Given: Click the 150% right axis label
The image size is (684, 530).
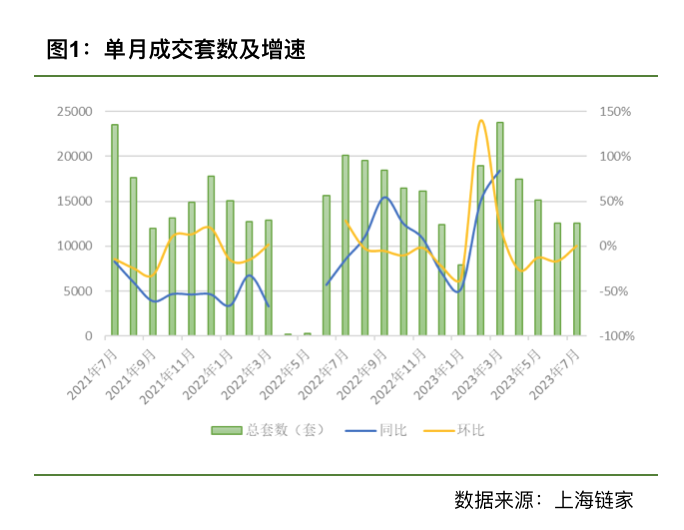Looking at the screenshot, I should [x=616, y=112].
